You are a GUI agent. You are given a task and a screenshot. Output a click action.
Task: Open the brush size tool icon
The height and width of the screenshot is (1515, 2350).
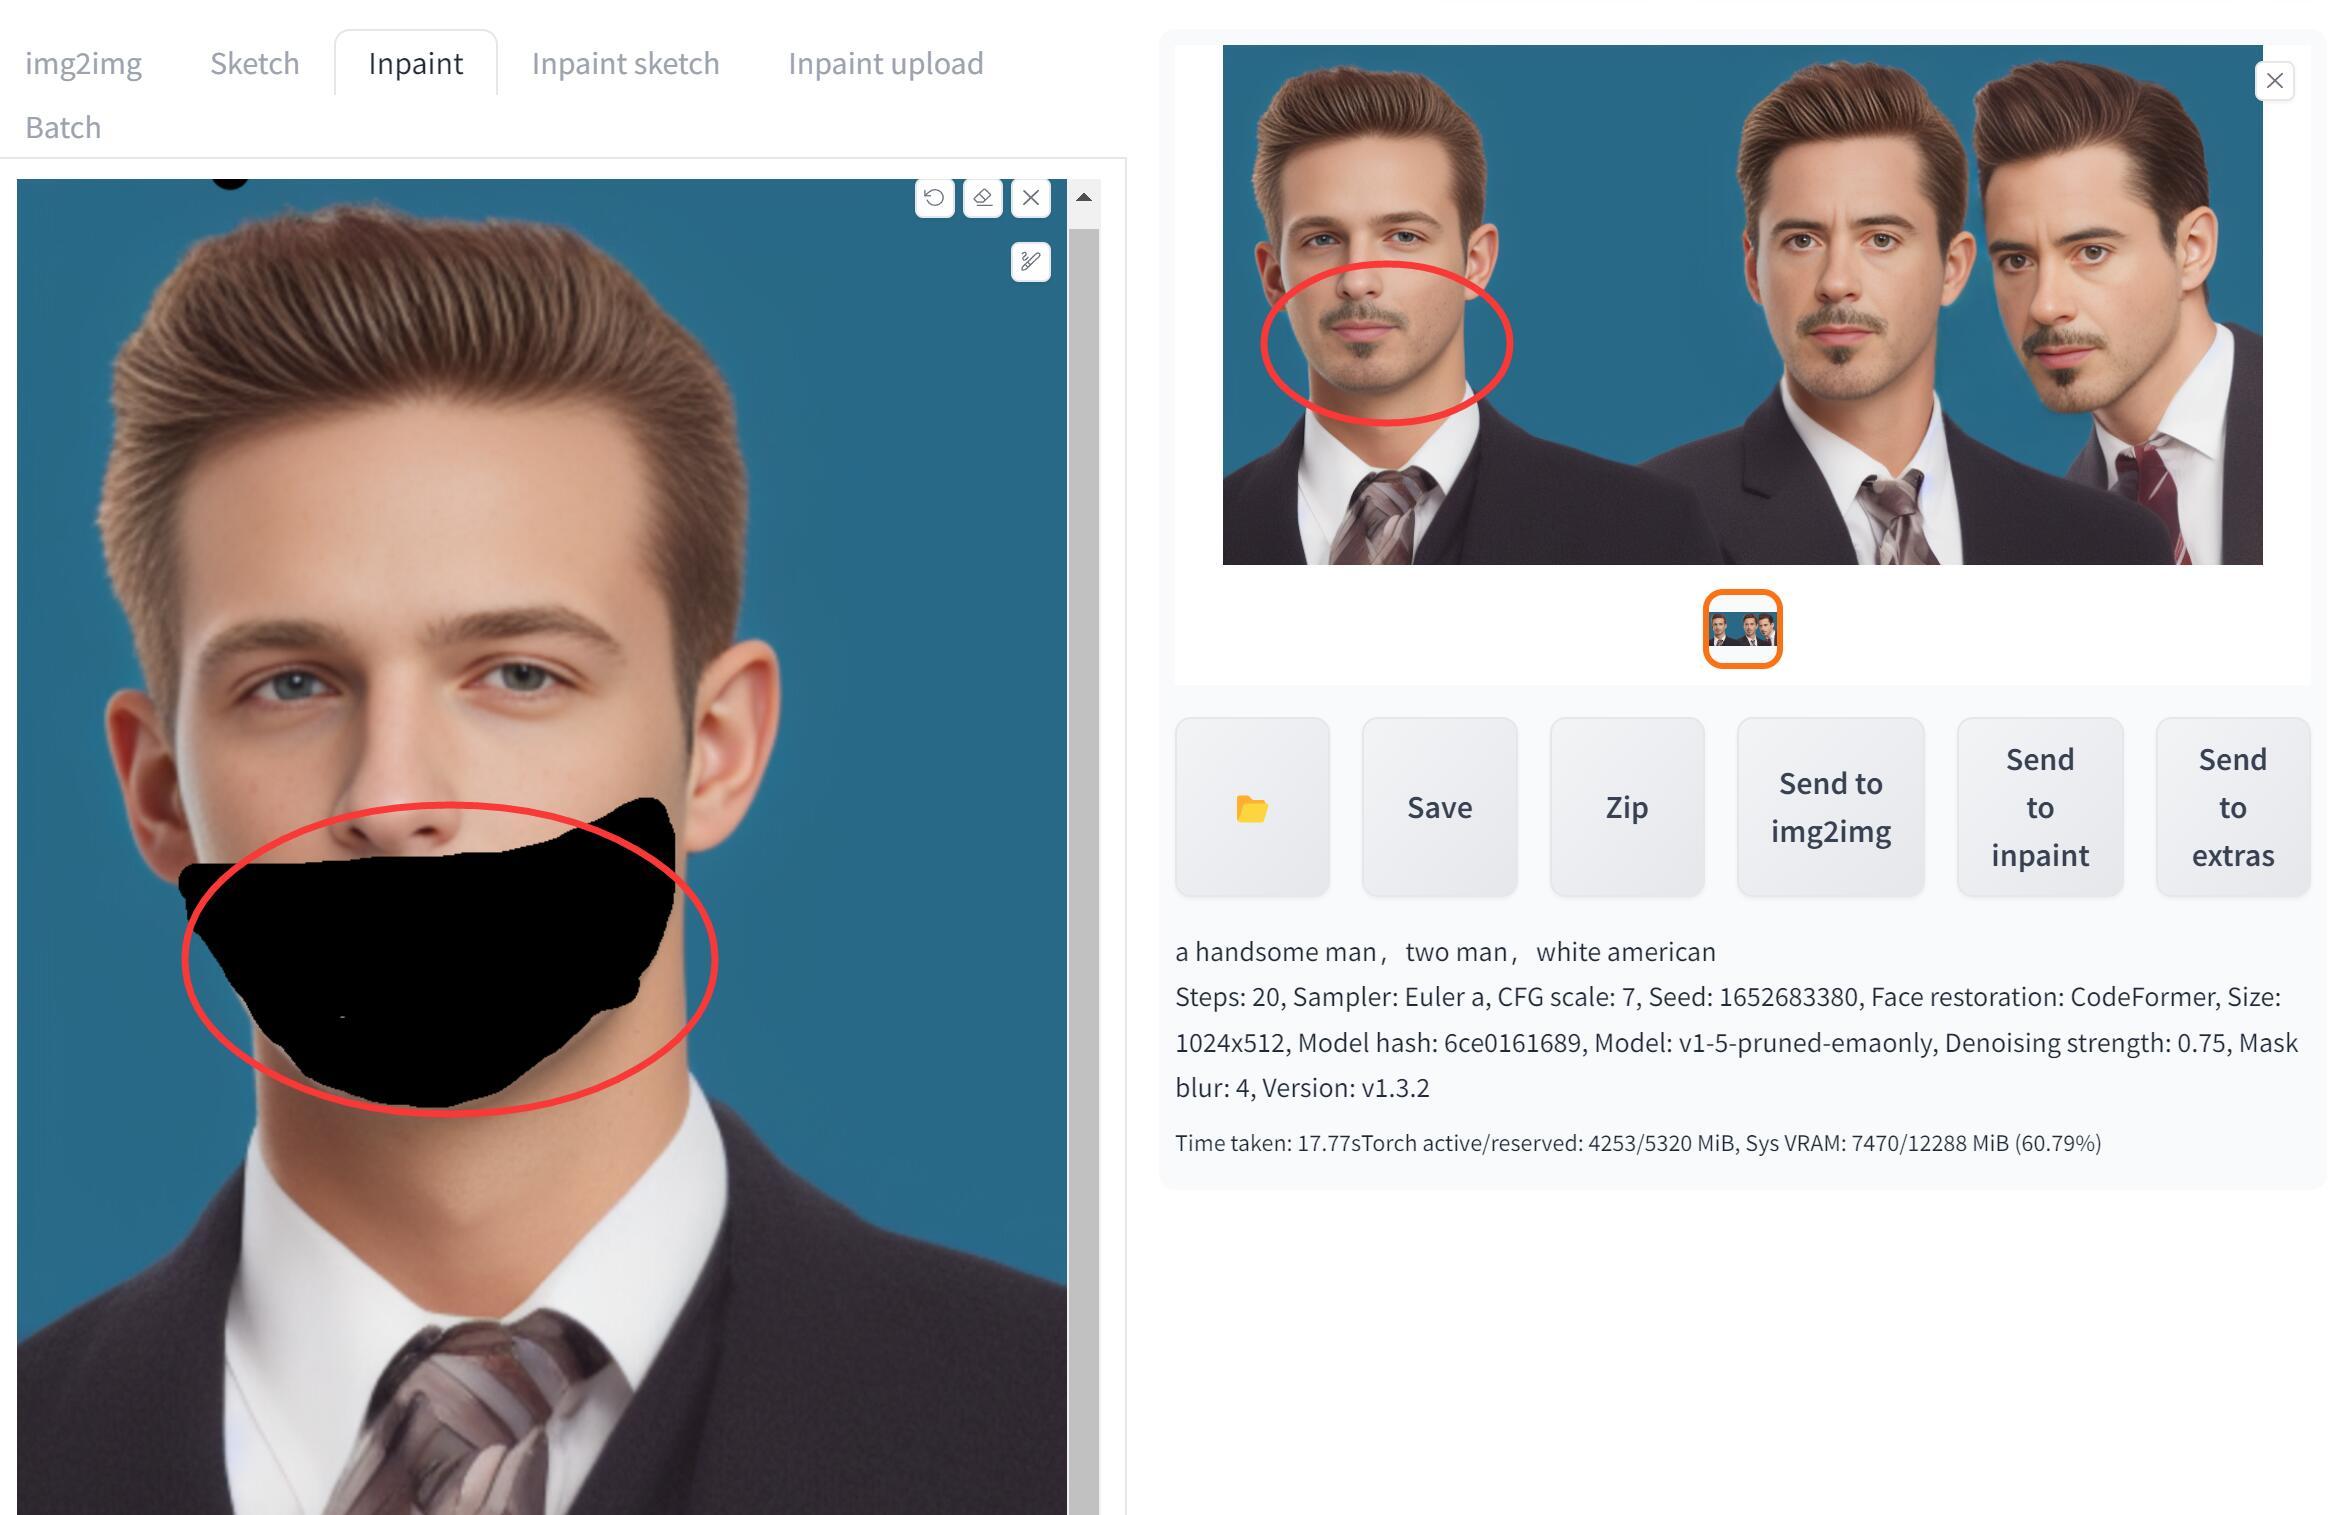point(1031,262)
